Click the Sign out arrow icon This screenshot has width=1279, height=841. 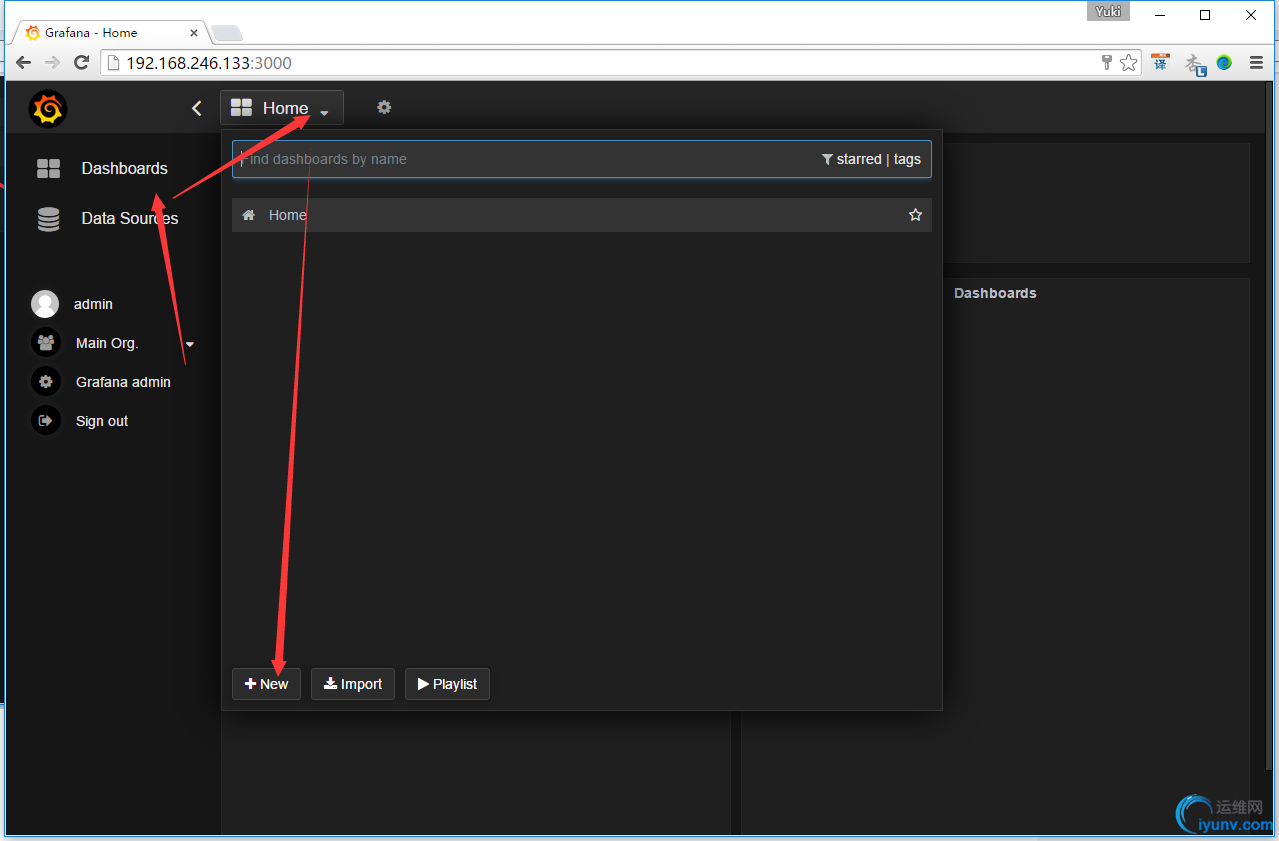45,421
